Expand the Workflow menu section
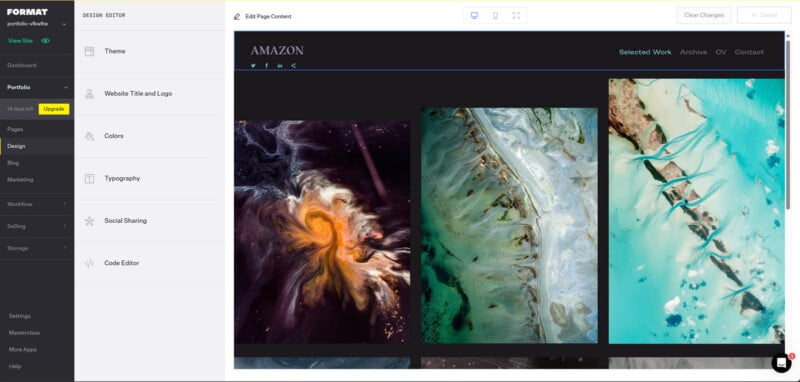Screen dimensions: 800x382 click(x=37, y=204)
